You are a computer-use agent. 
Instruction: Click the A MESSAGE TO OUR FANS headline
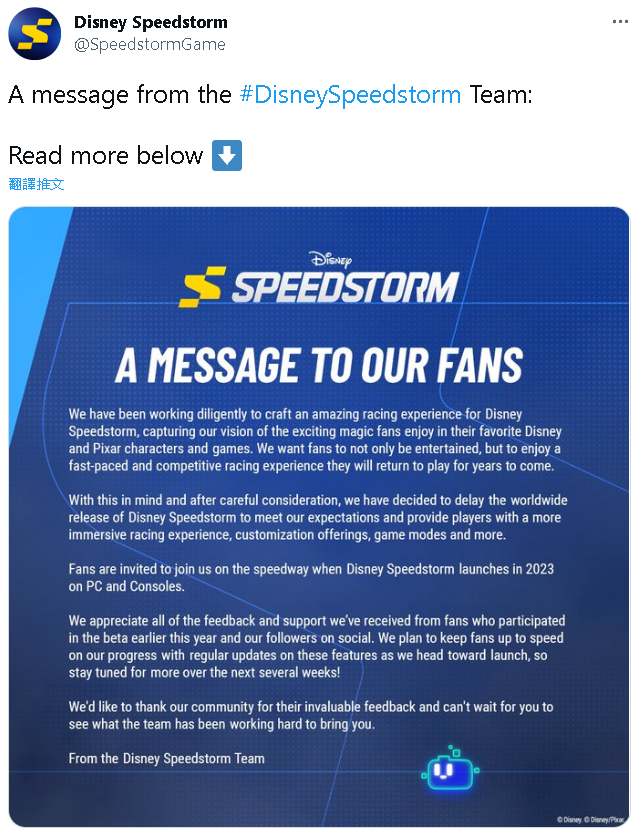click(x=319, y=365)
